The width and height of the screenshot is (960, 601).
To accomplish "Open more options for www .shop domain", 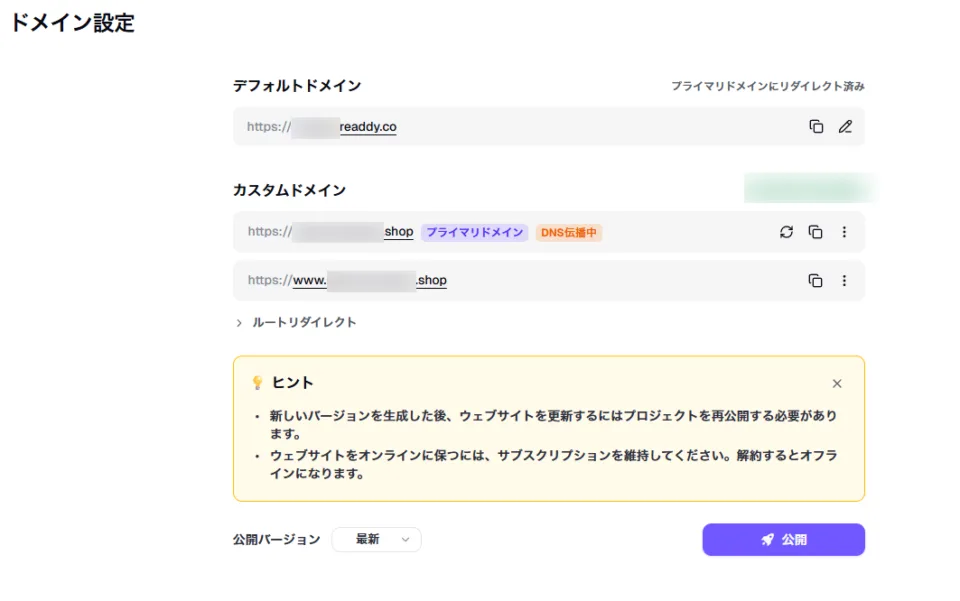I will (x=844, y=280).
